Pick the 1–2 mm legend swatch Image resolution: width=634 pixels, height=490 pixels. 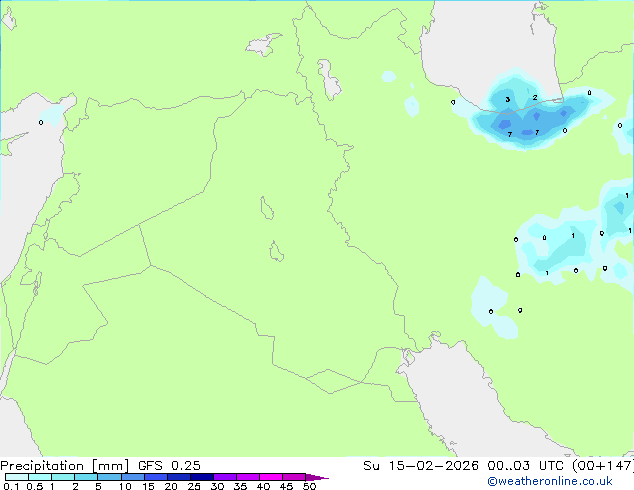(63, 477)
